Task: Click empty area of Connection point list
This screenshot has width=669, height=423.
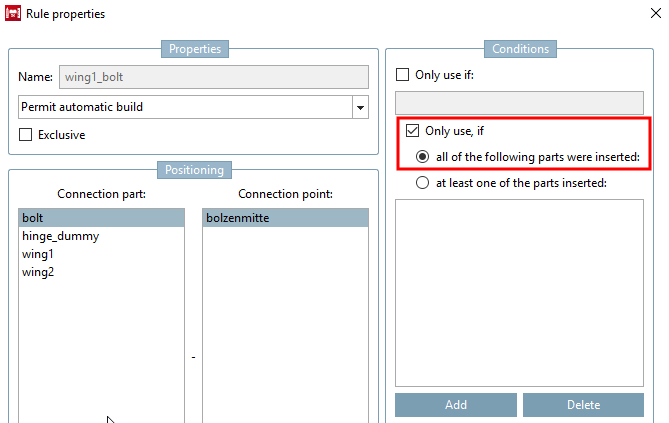Action: click(x=285, y=320)
